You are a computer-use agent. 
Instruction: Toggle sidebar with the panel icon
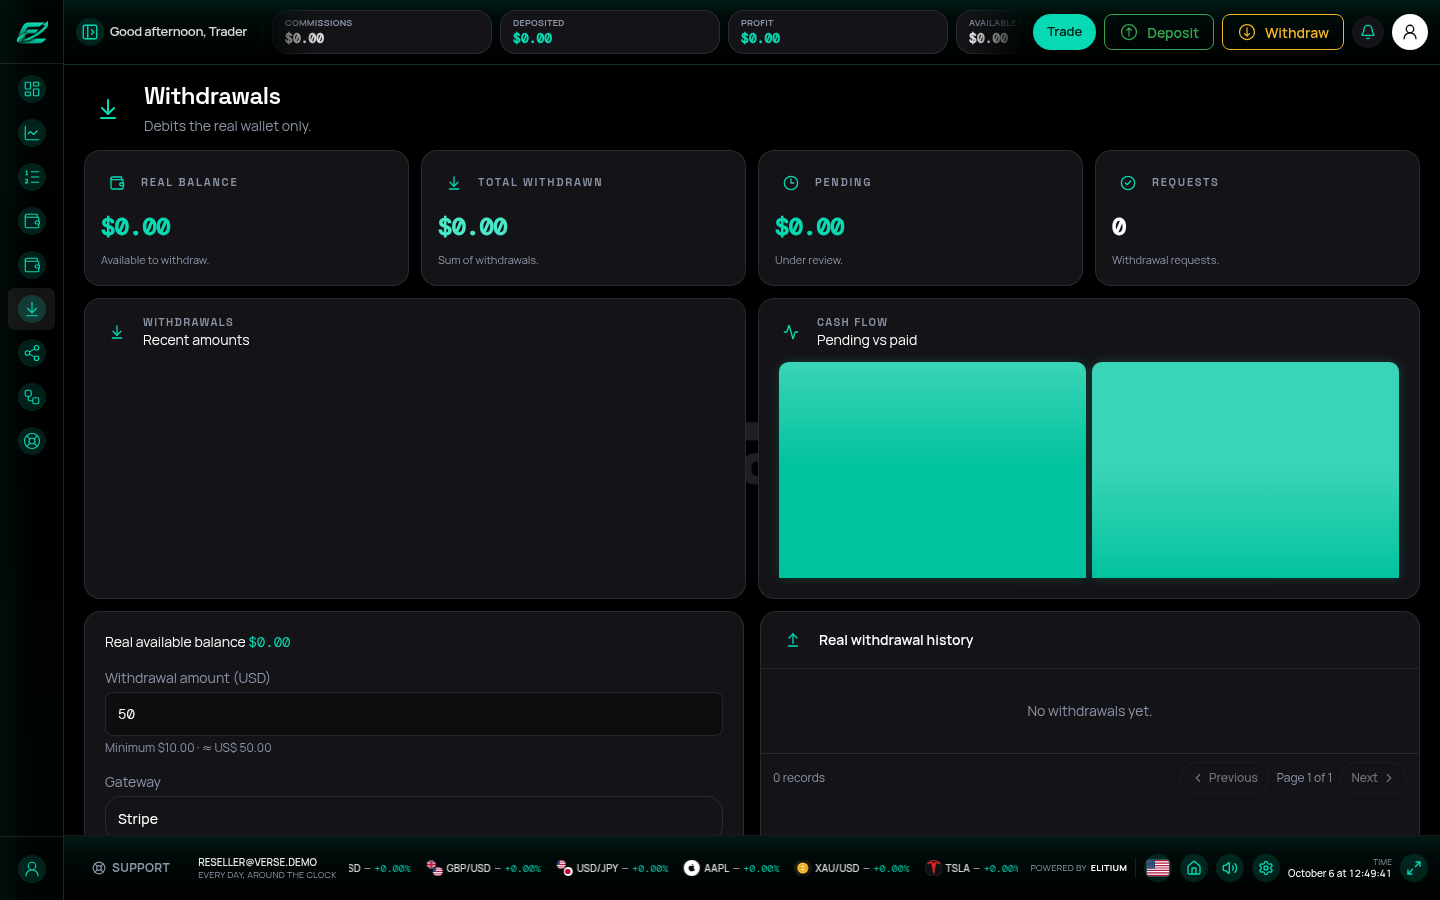click(x=90, y=32)
